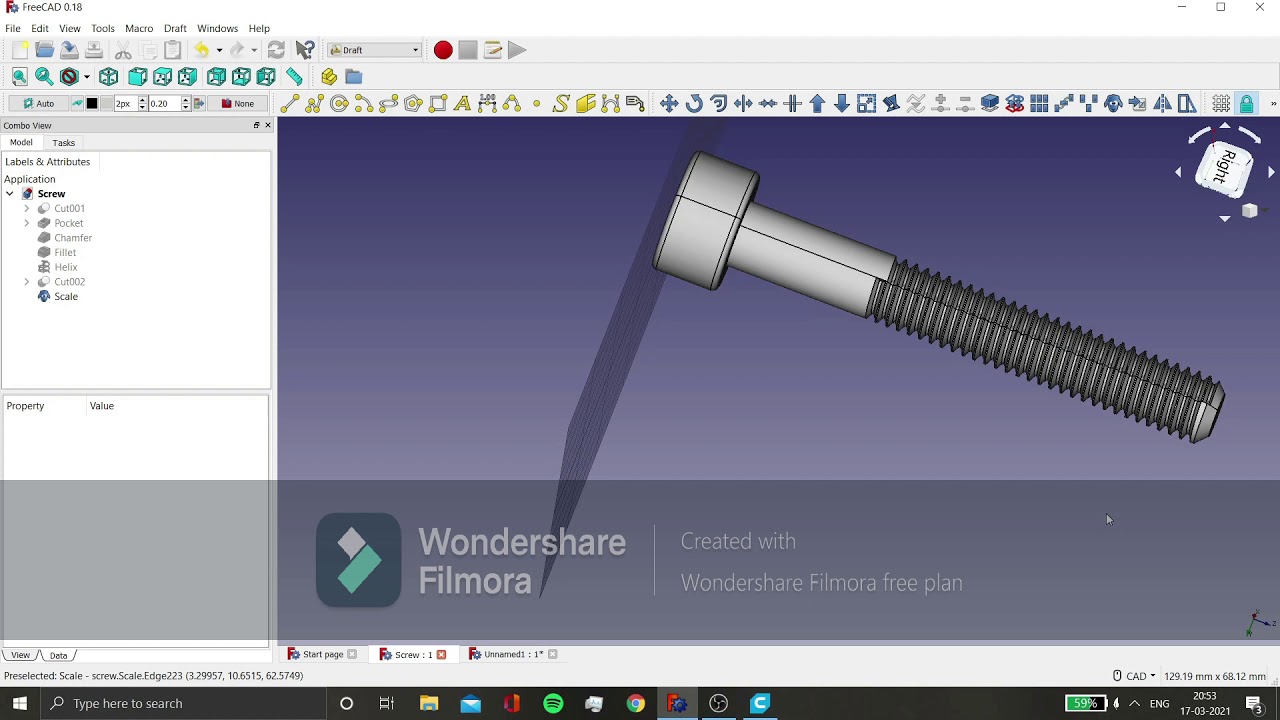
Task: Select the Draft Dimension tool
Action: tap(487, 104)
